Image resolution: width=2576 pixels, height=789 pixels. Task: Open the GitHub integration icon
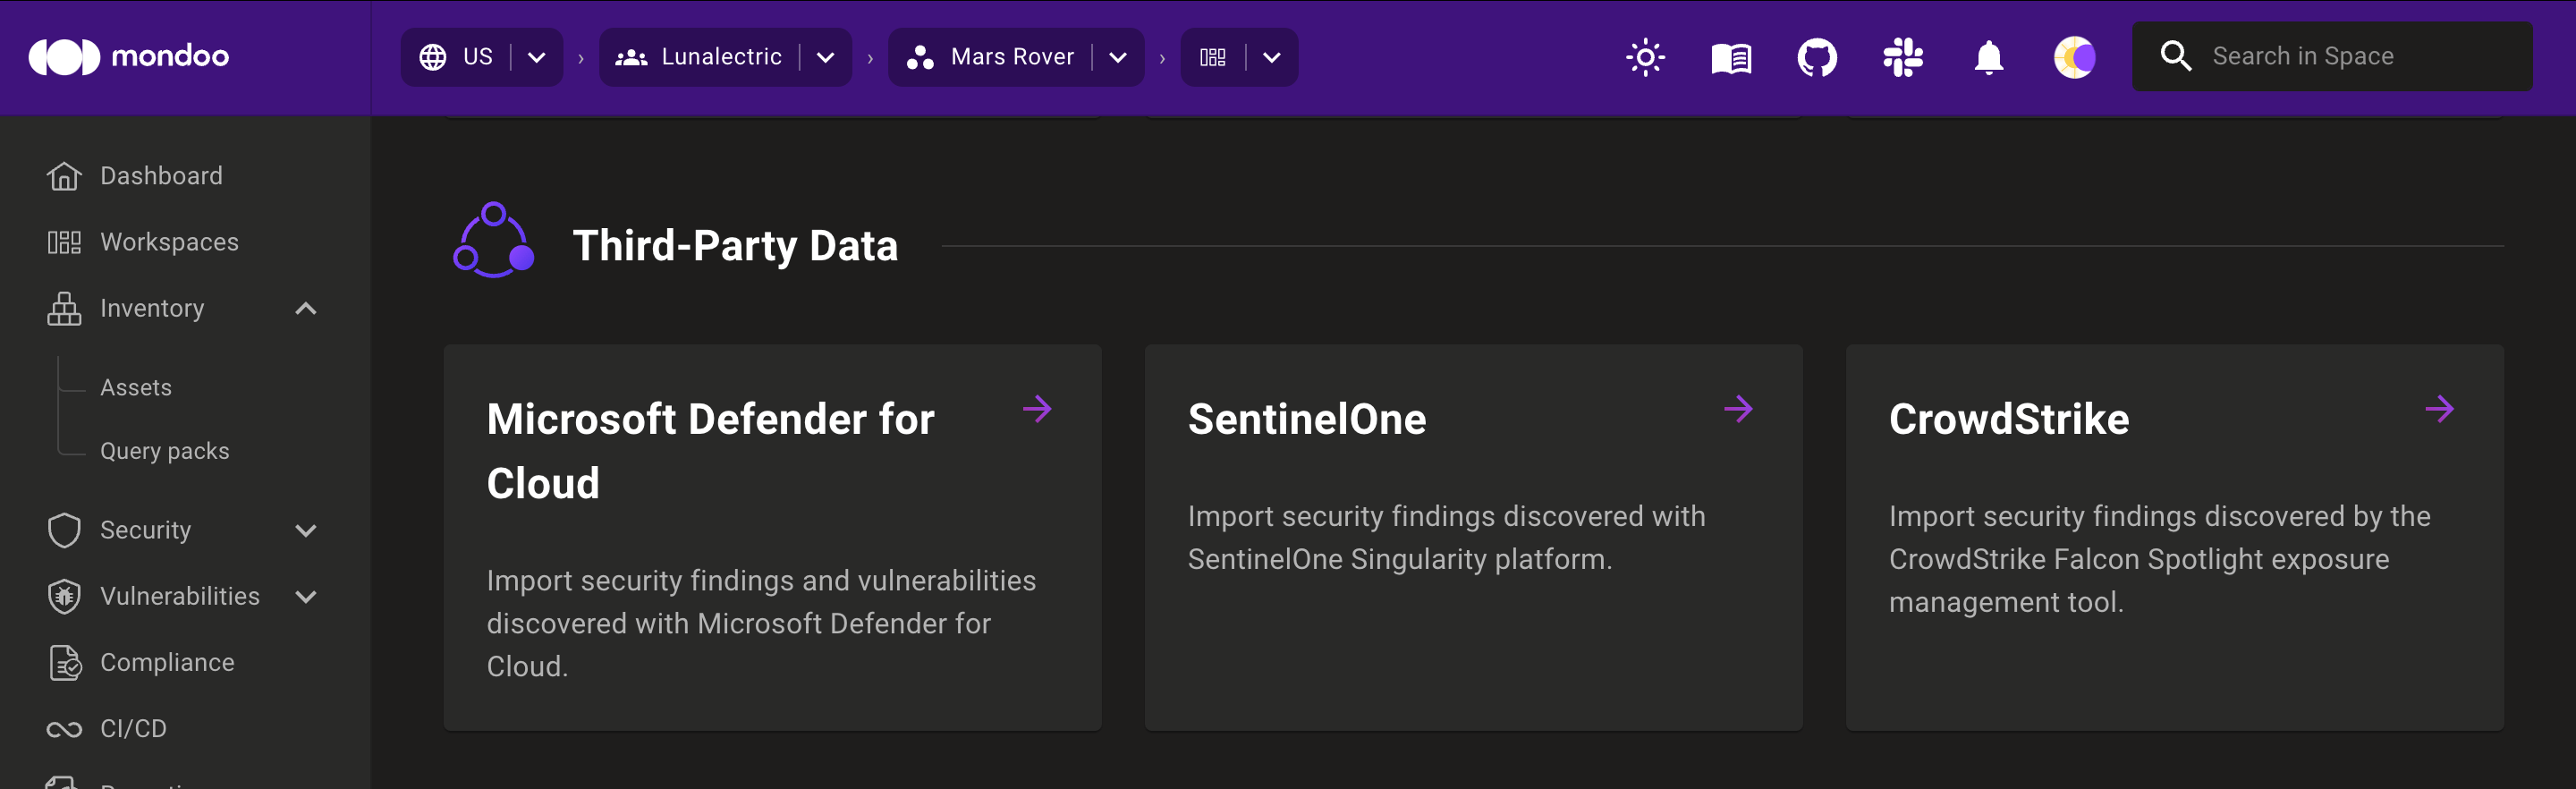(x=1816, y=57)
